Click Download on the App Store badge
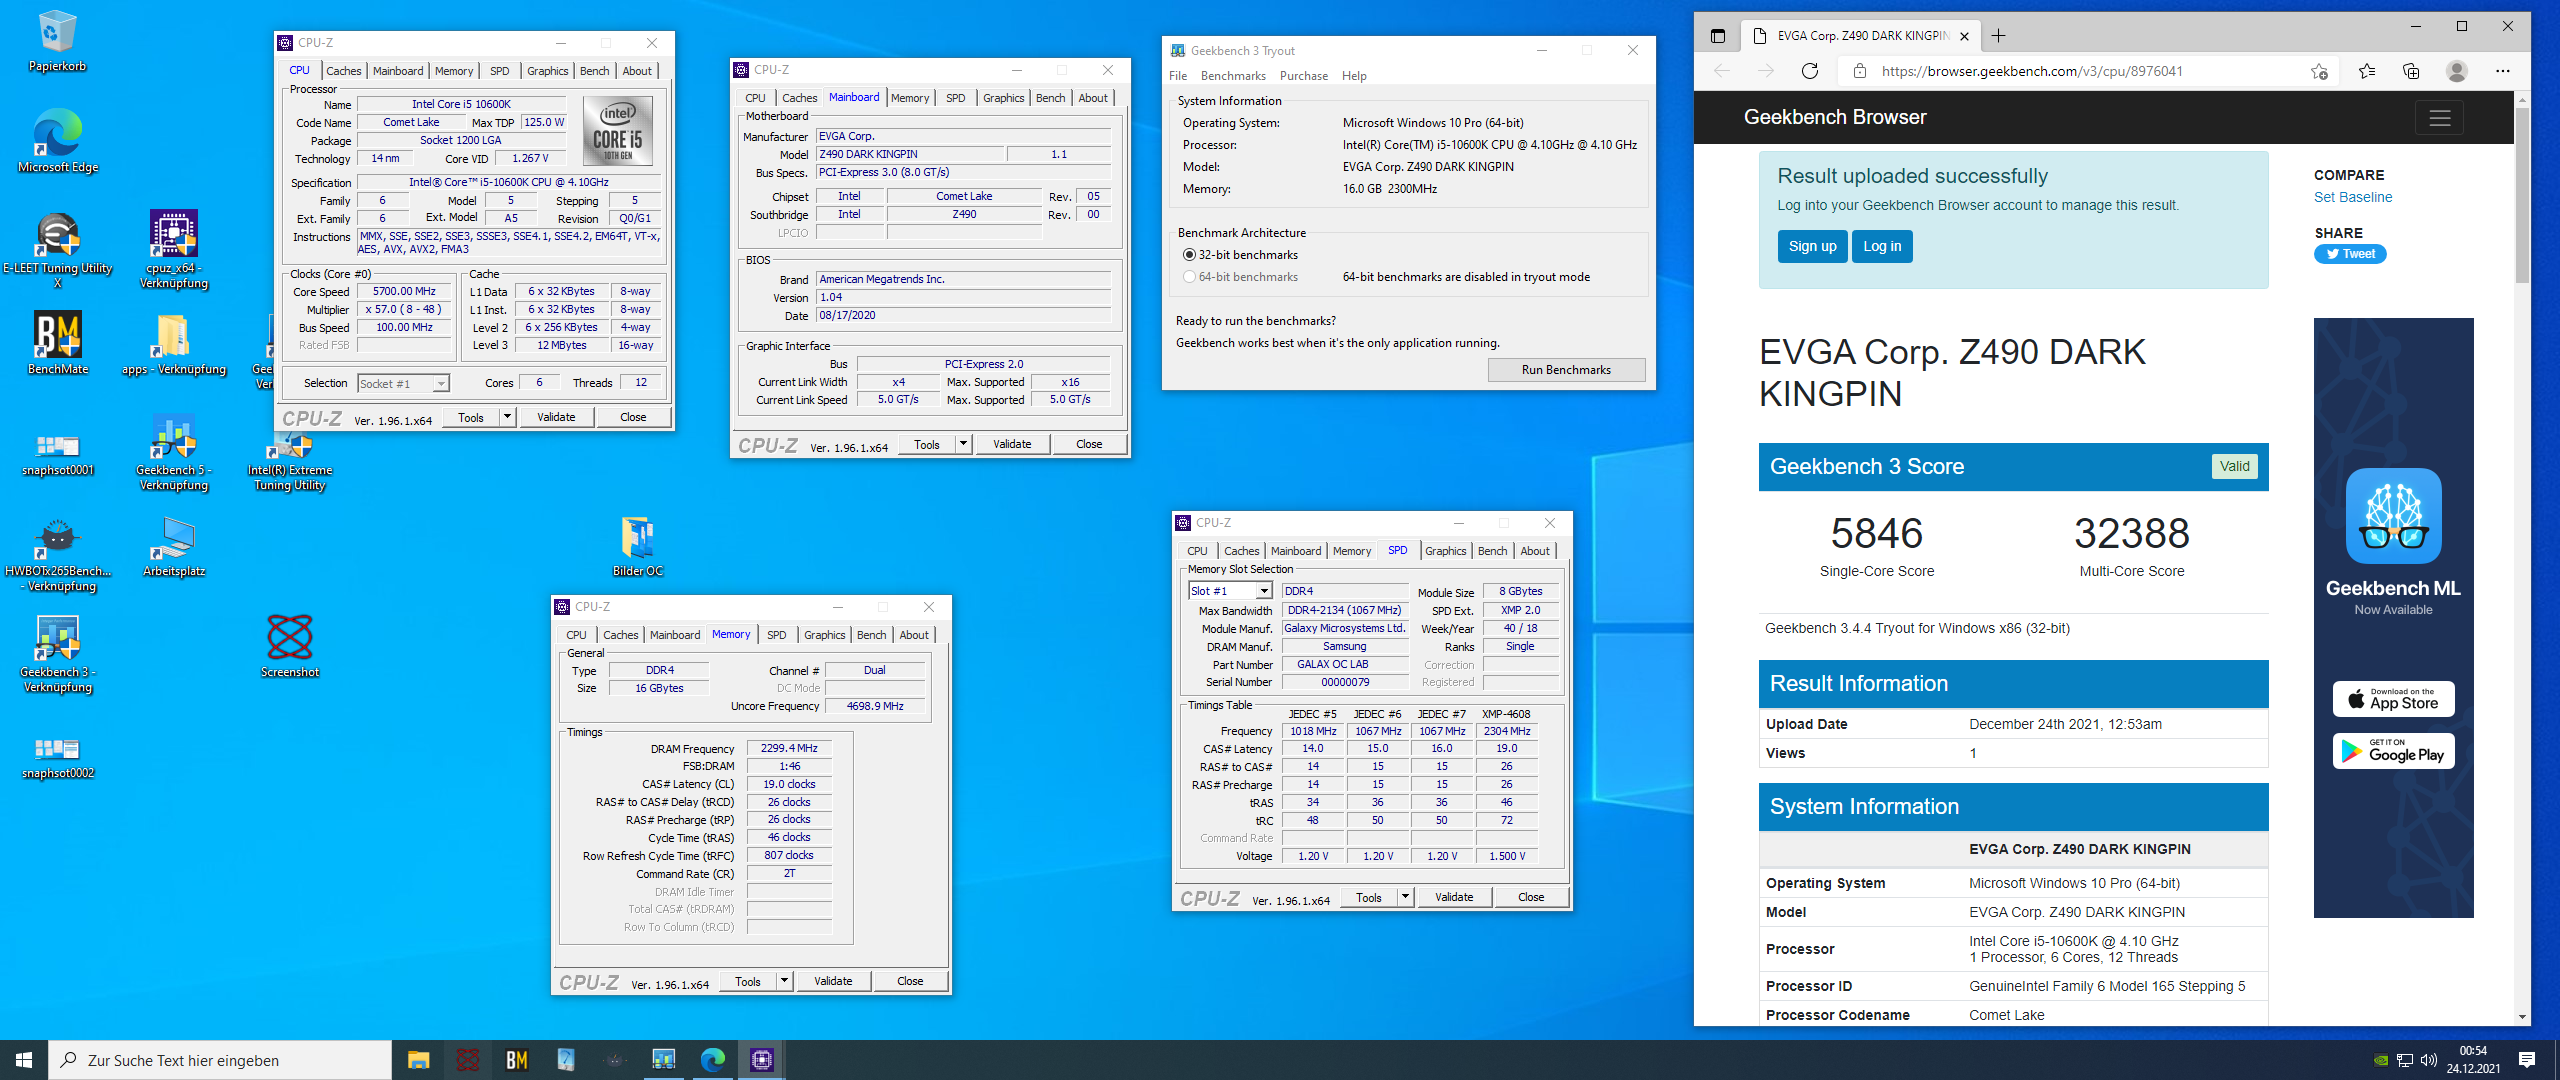2560x1080 pixels. click(2393, 699)
